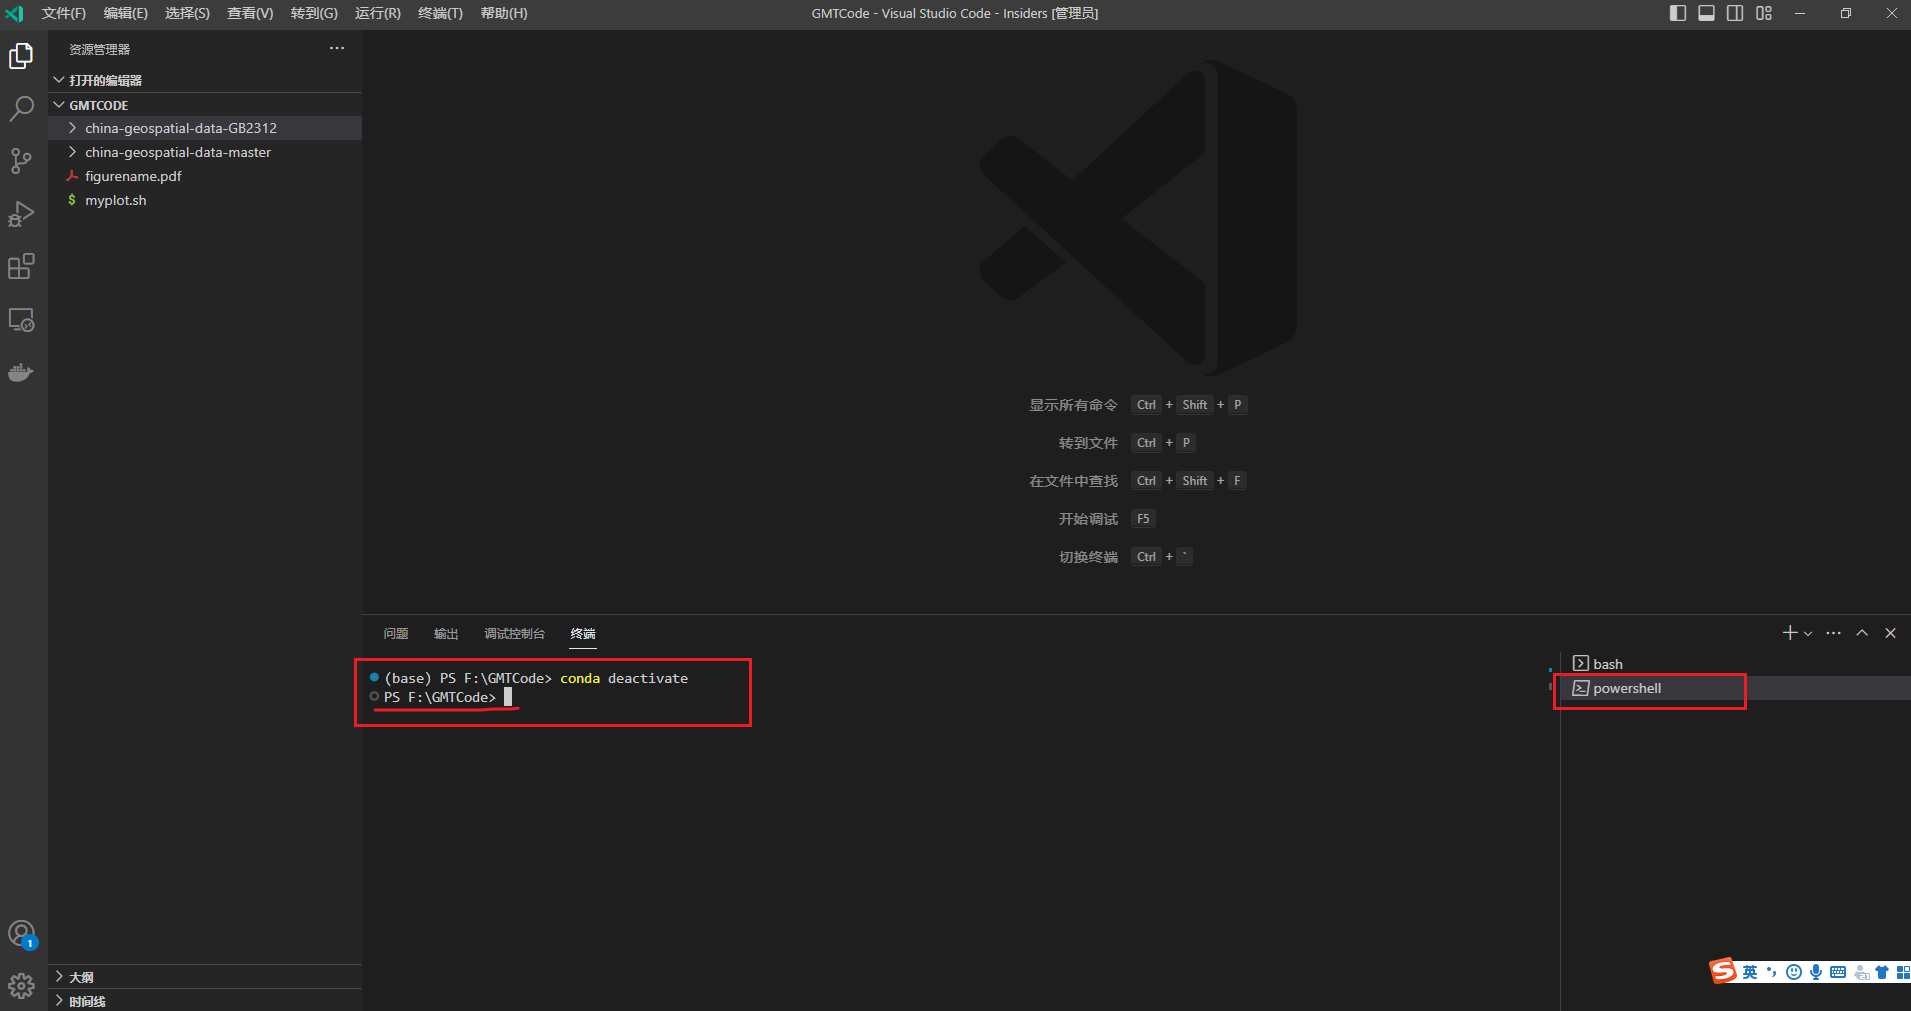Image resolution: width=1911 pixels, height=1011 pixels.
Task: Click the Sogou input method tray icon
Action: 1722,970
